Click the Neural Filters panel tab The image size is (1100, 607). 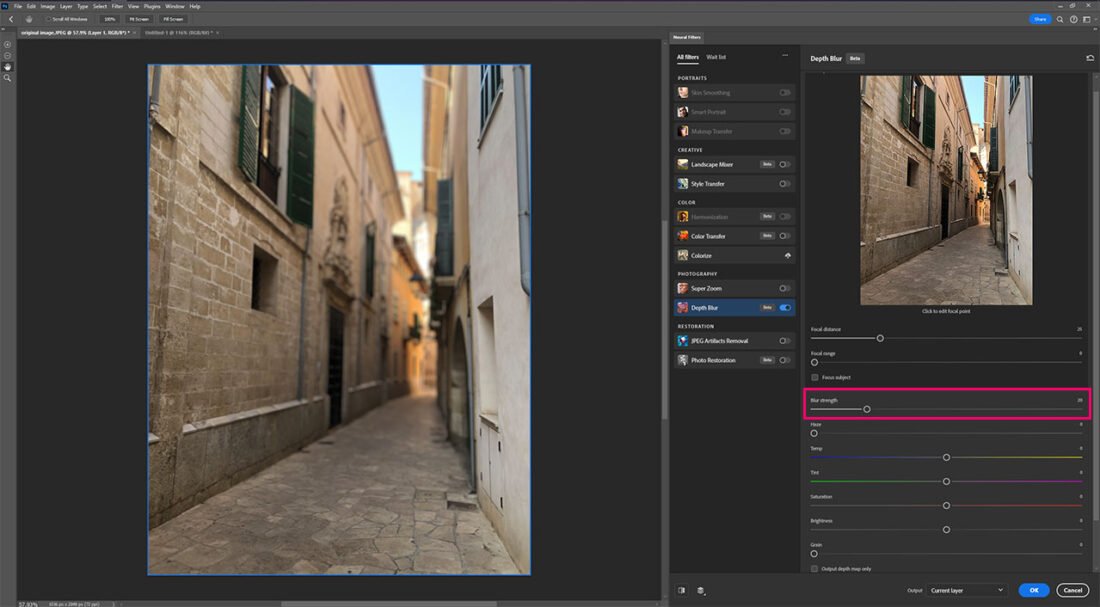[x=687, y=37]
